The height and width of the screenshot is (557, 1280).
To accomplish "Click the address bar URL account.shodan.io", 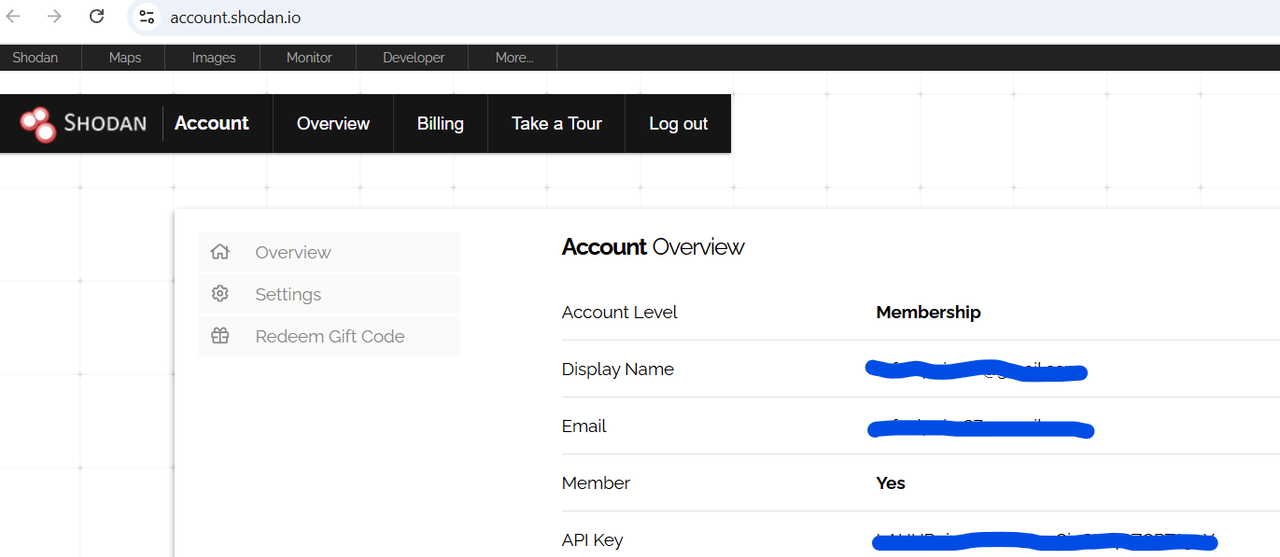I will pos(235,18).
